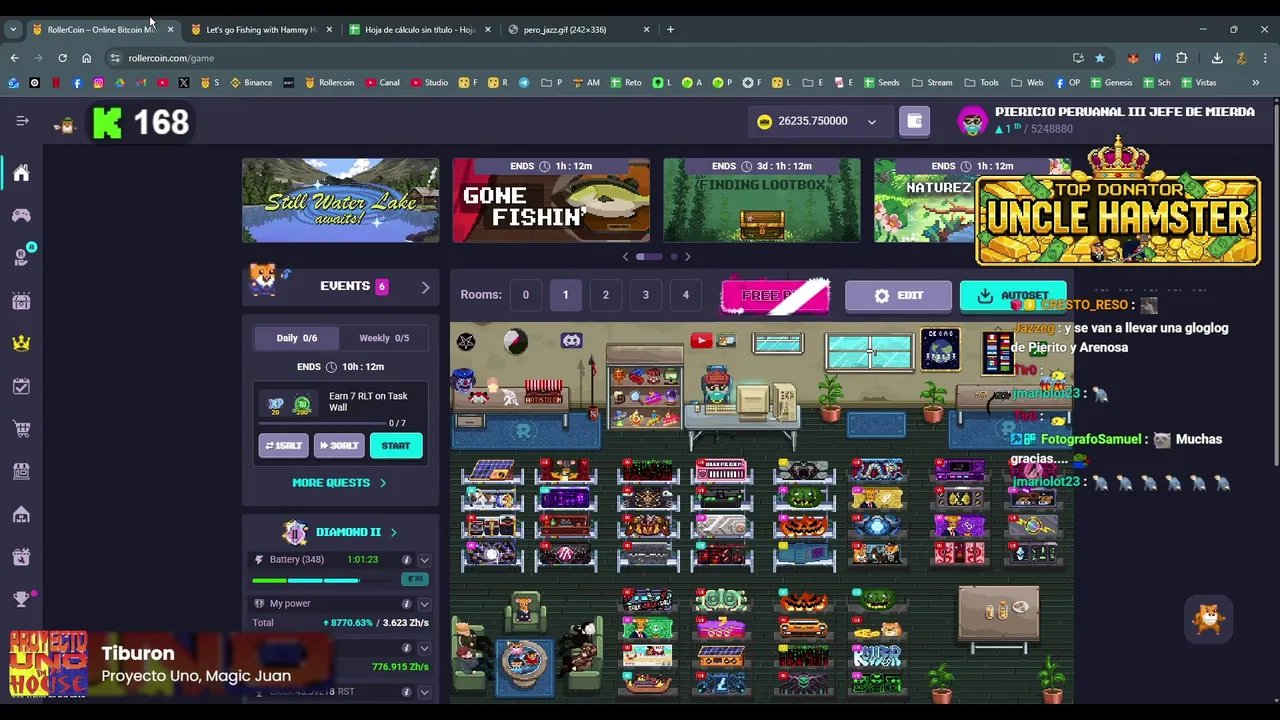
Task: Click the sidebar chest icon below rewards
Action: tap(21, 300)
